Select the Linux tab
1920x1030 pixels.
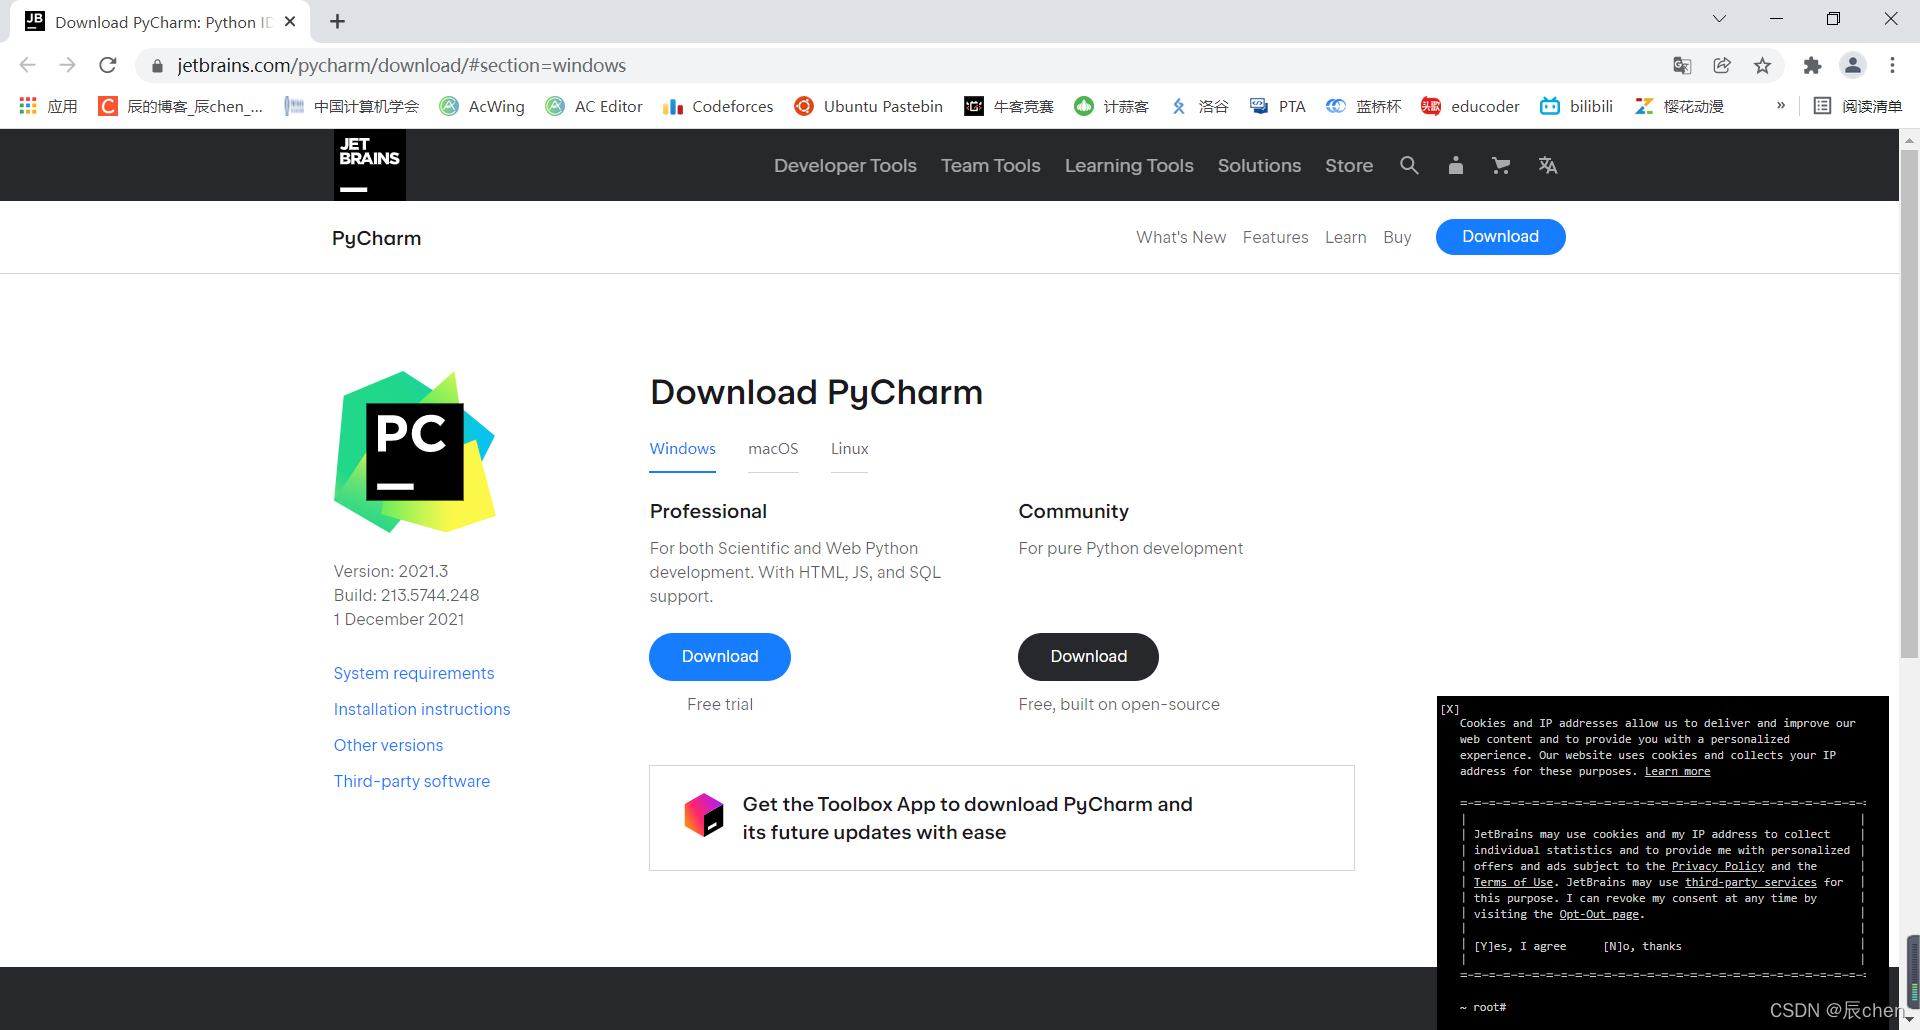coord(849,449)
